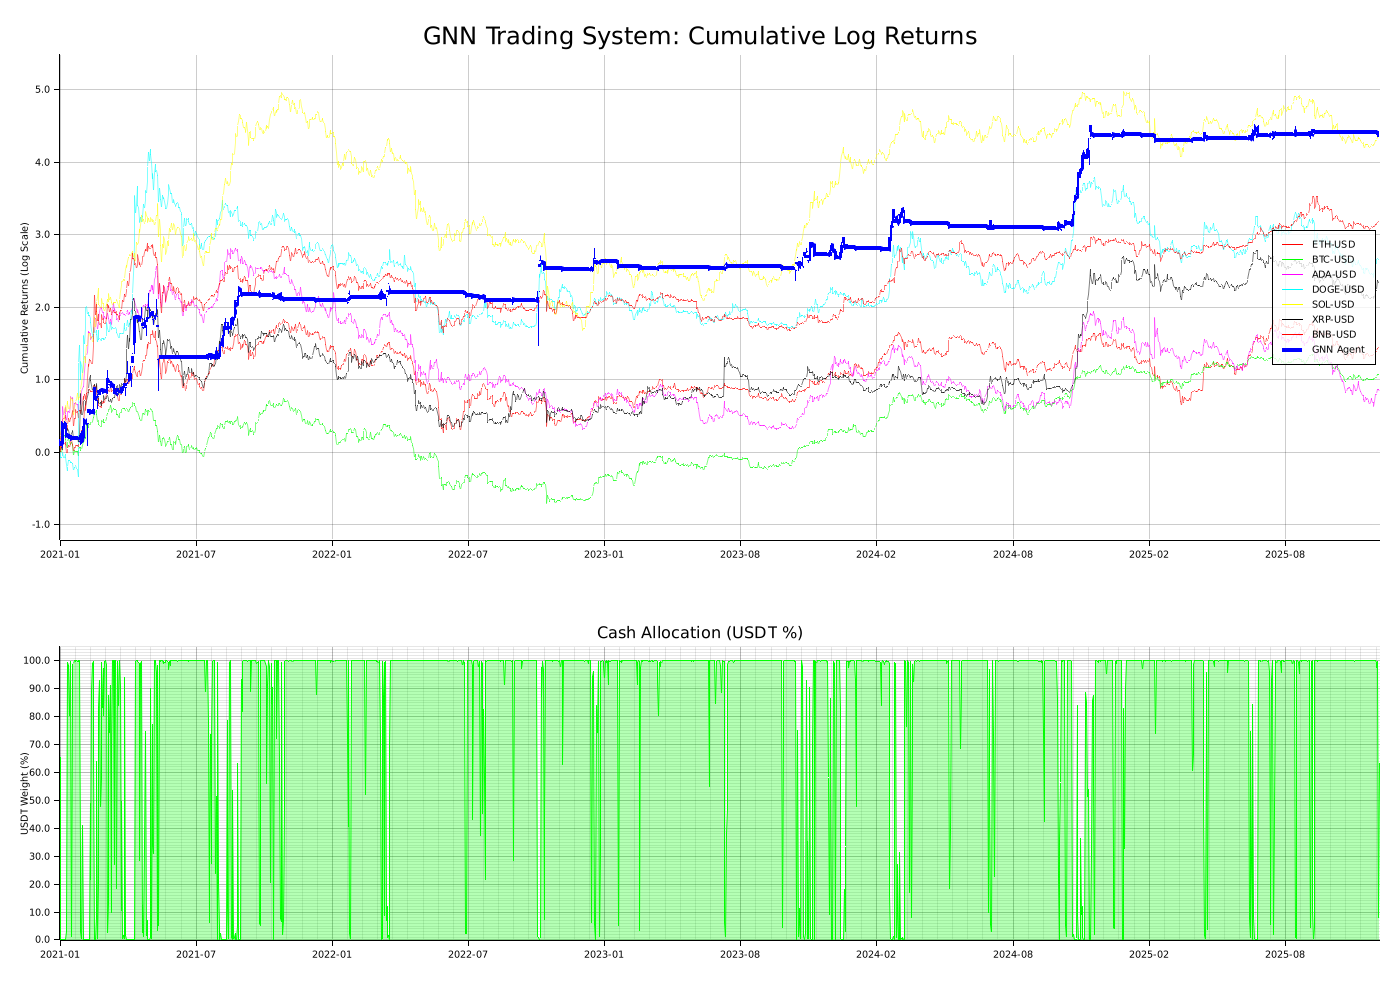Click the BTC-USD legend line sample
The image size is (1400, 1000).
point(1292,259)
